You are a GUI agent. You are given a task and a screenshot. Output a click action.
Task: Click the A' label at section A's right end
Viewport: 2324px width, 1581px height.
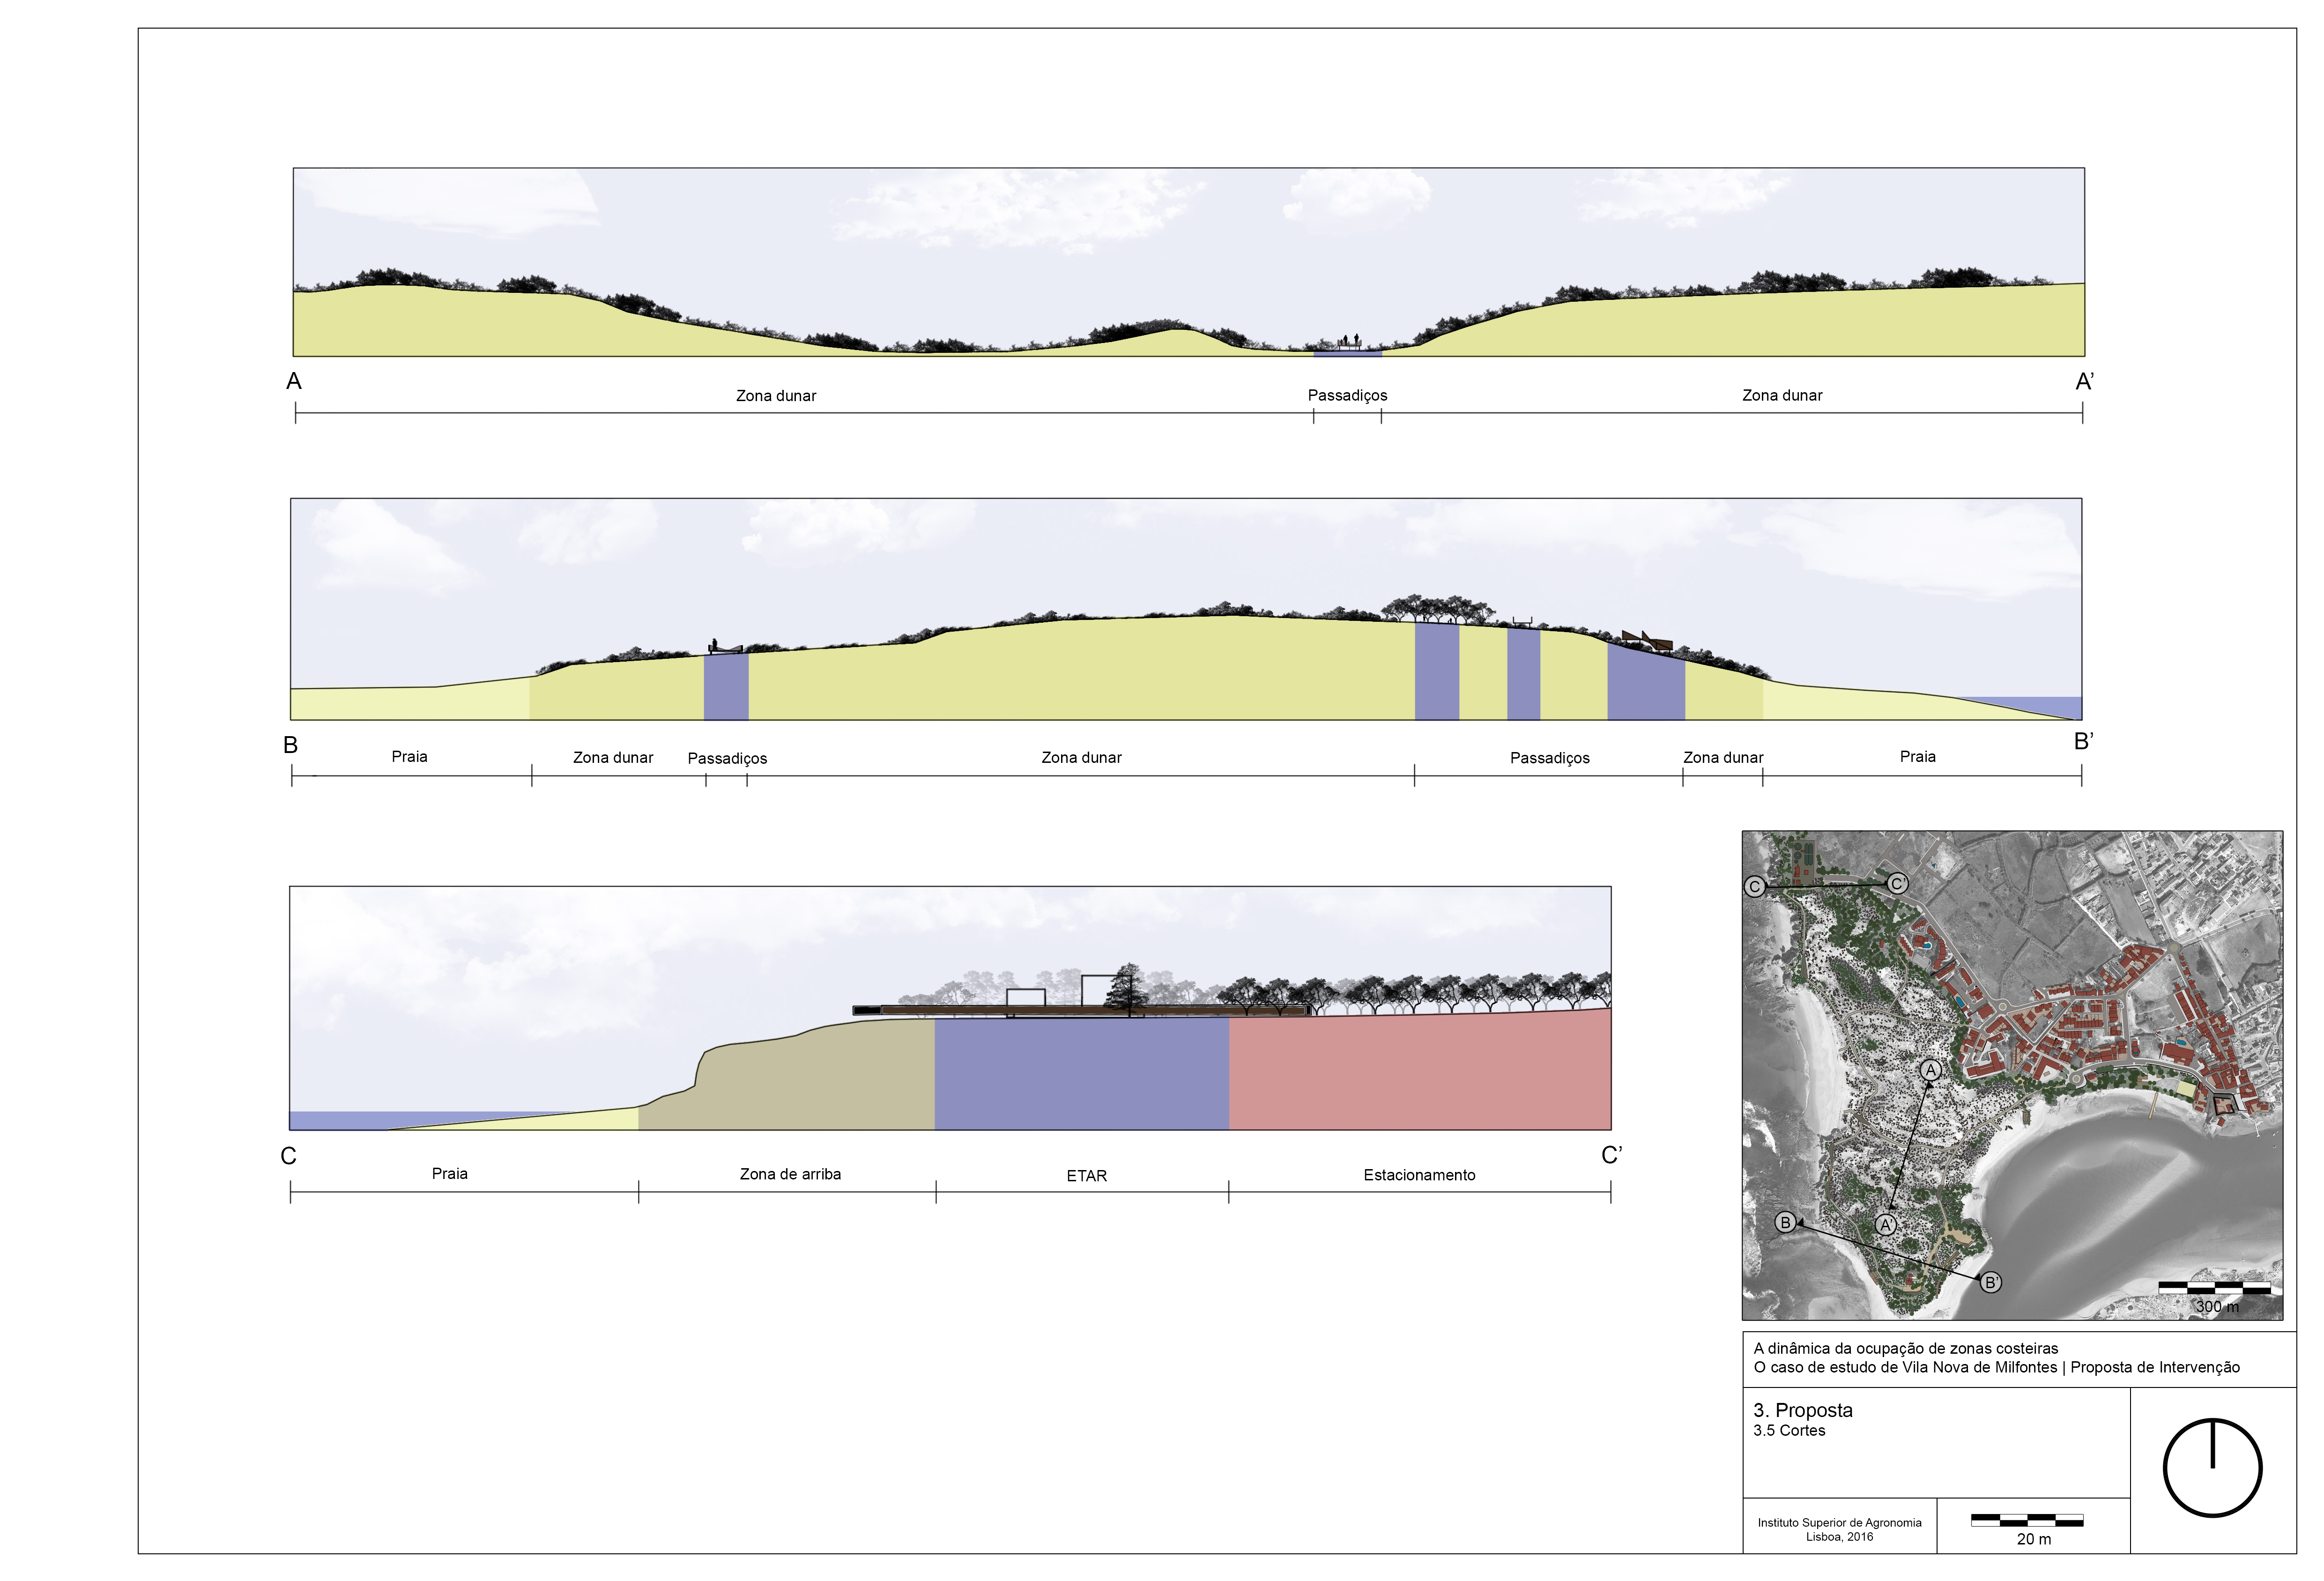[2084, 381]
